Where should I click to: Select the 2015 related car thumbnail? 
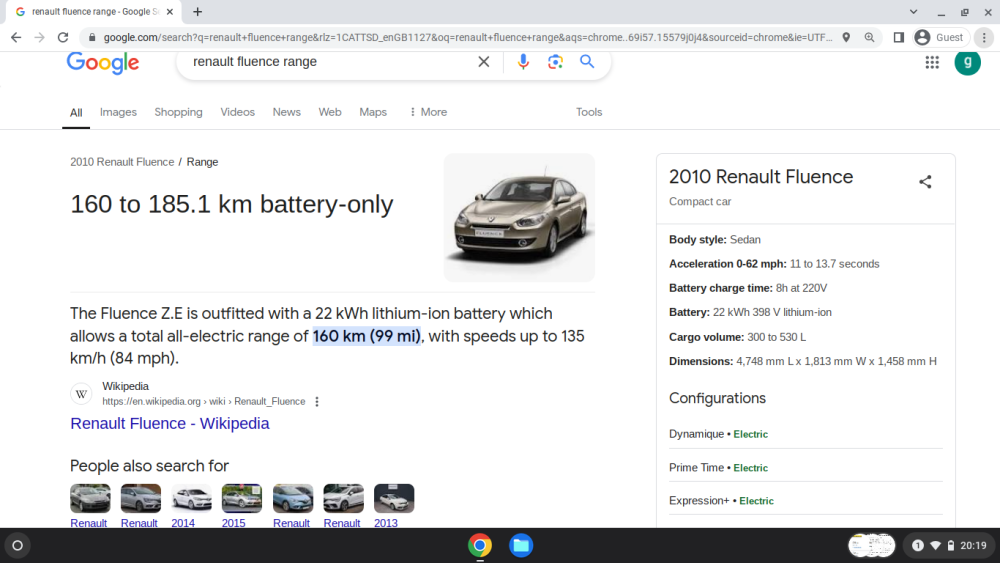tap(242, 499)
